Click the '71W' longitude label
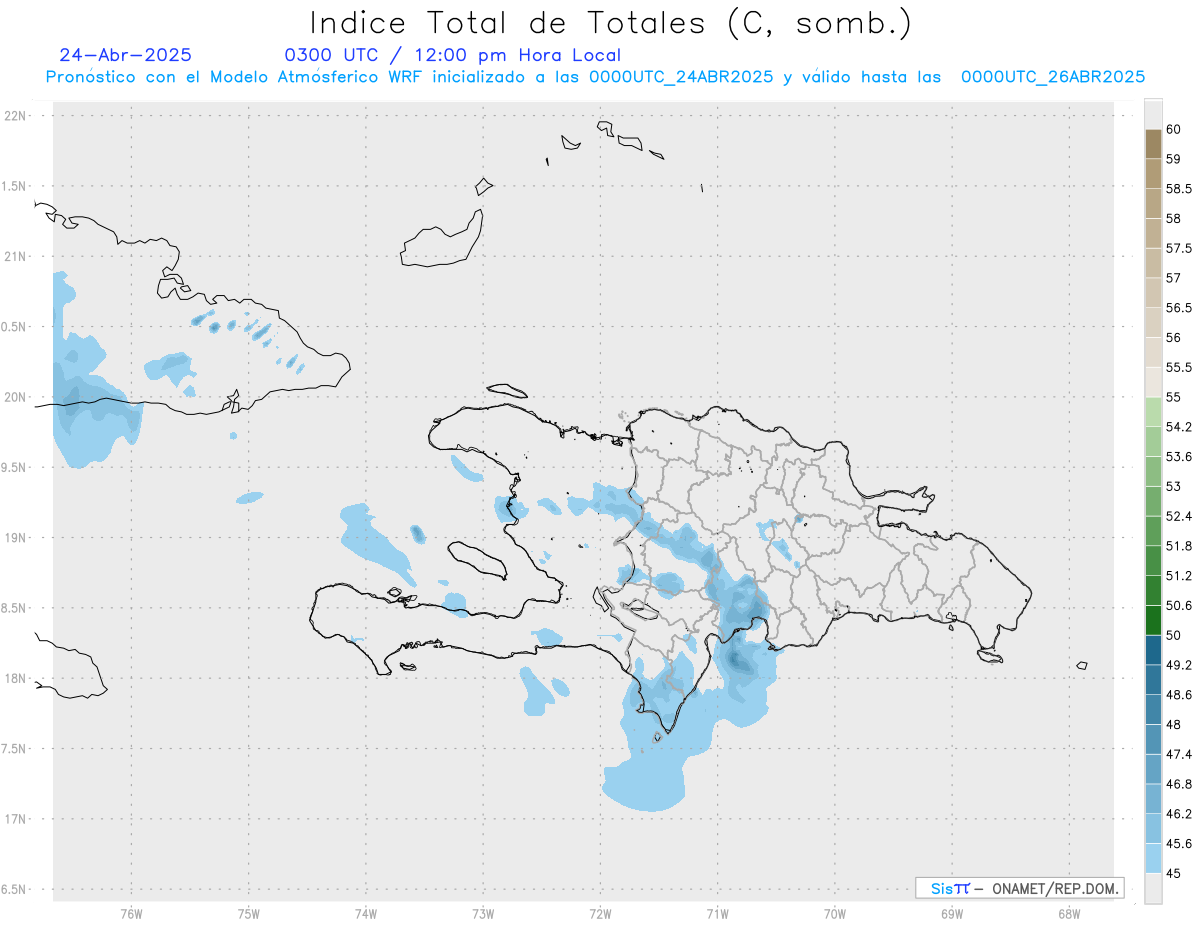1200x927 pixels. tap(717, 914)
